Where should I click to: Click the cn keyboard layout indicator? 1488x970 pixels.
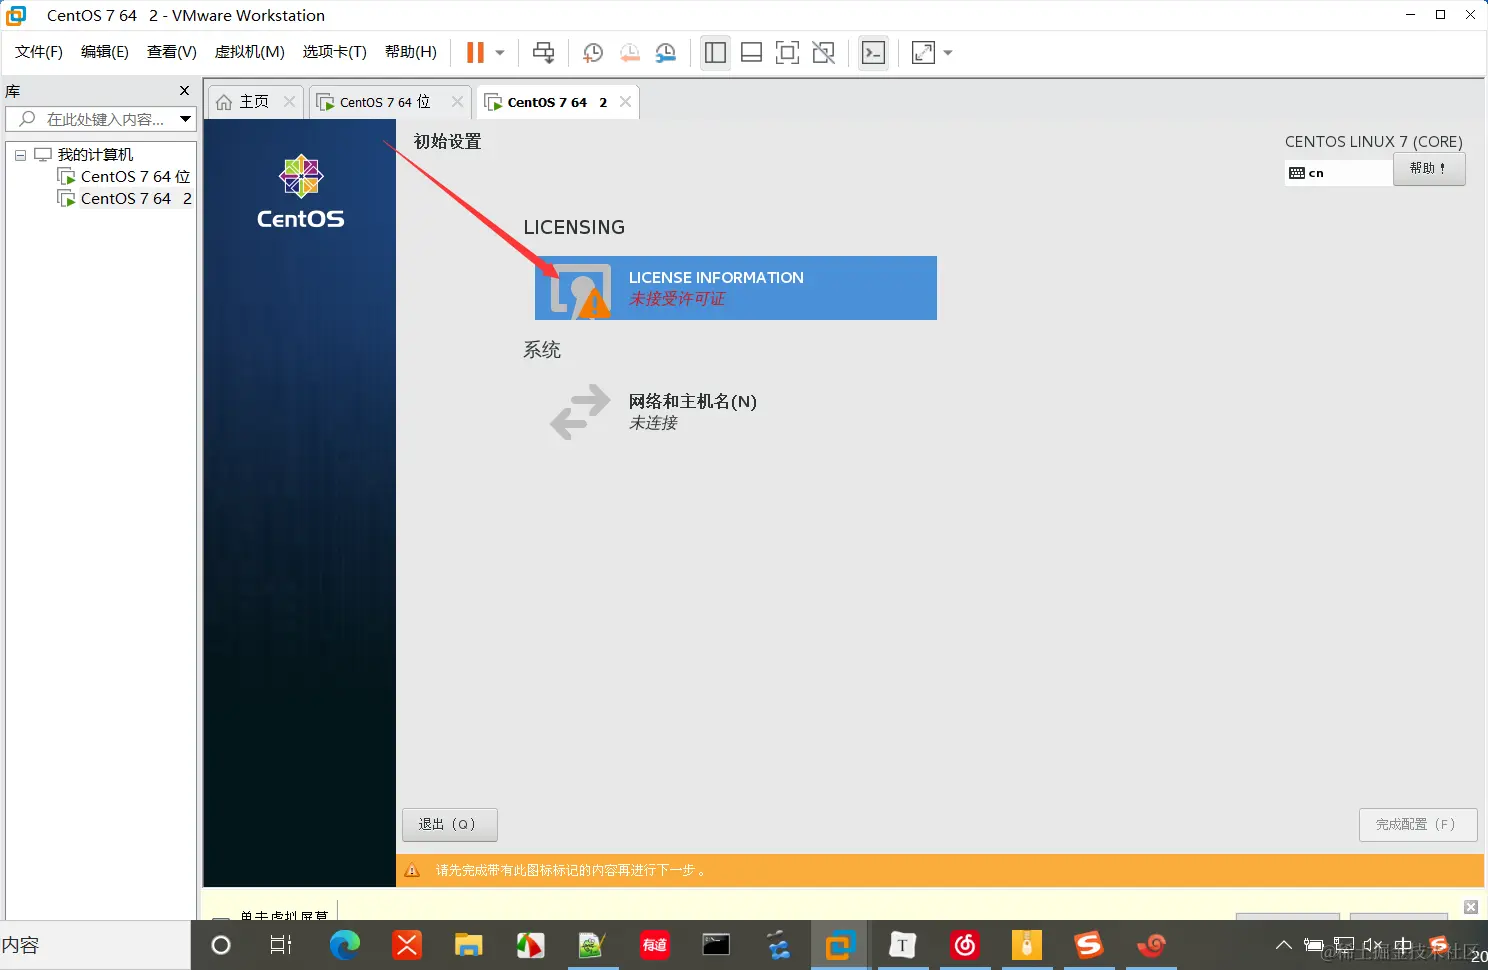[x=1338, y=173]
